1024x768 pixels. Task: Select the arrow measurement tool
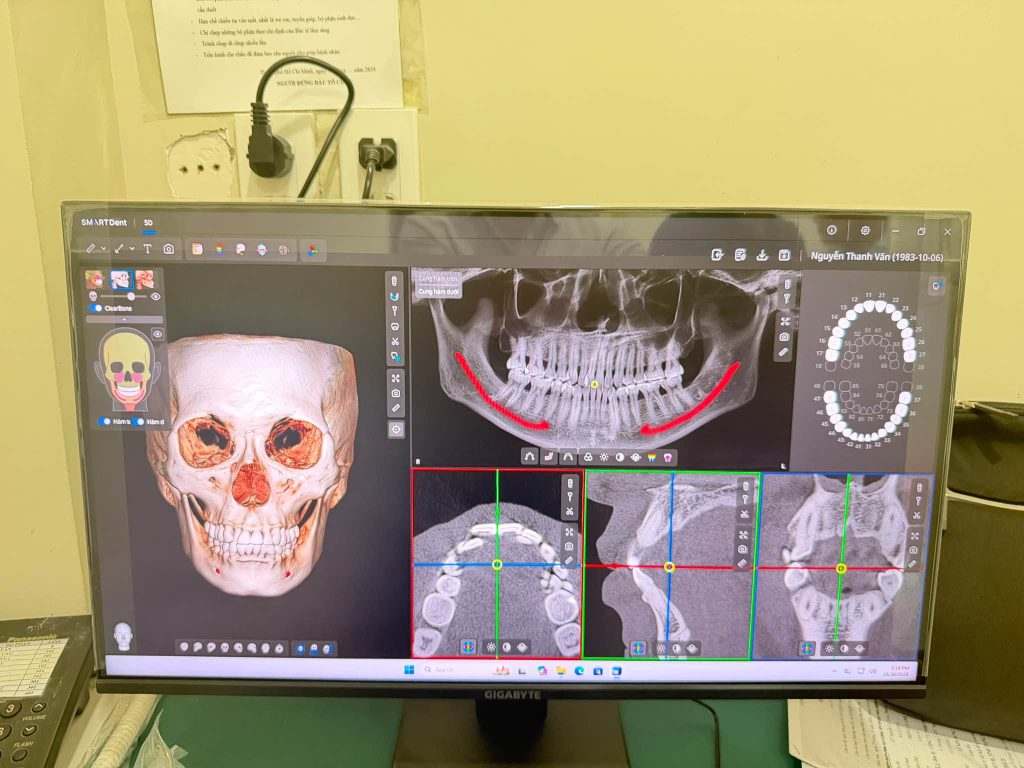(x=119, y=249)
